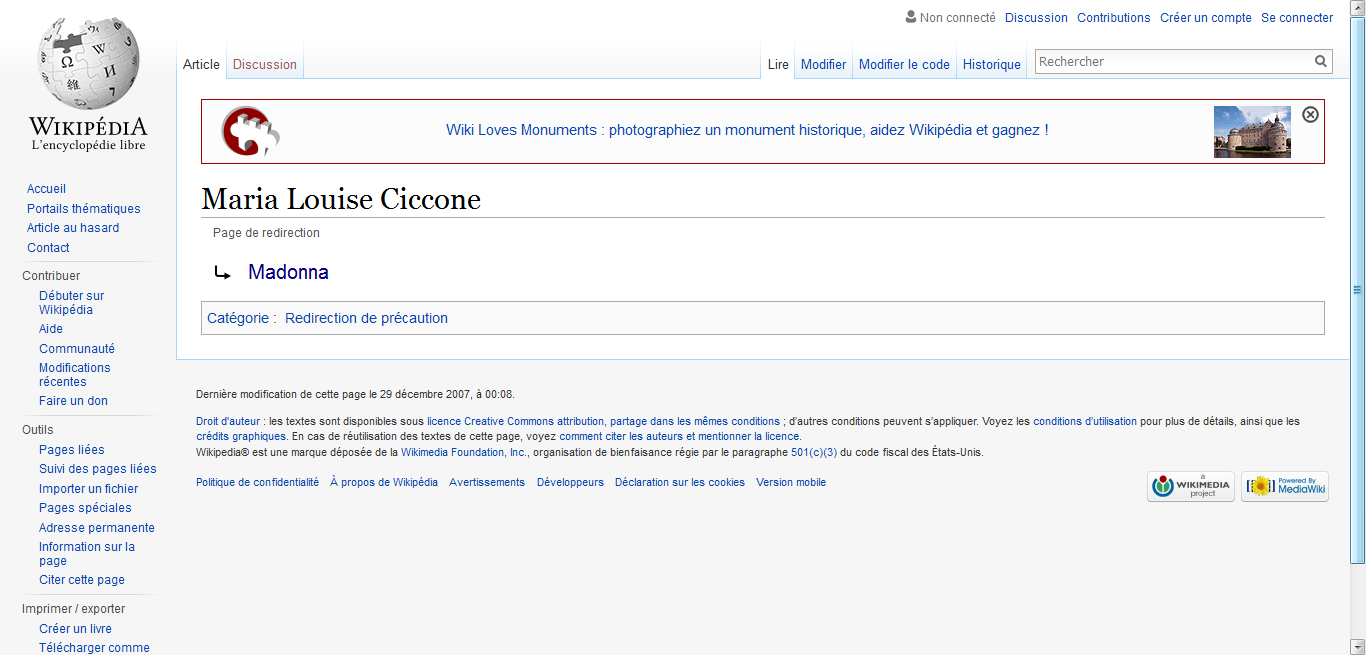Screen dimensions: 1366x655
Task: Click Discussion in the top user bar
Action: click(1036, 17)
